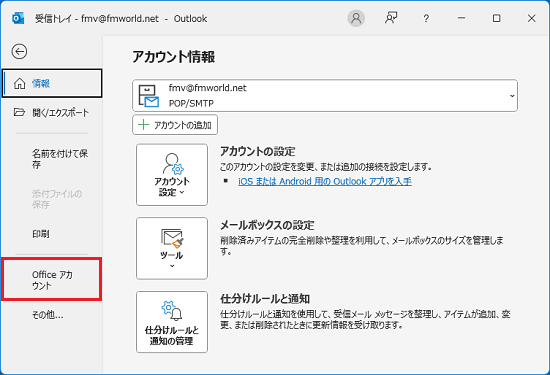Click the mailbox envelope icon beside fmv@fmworld.net

coord(149,96)
